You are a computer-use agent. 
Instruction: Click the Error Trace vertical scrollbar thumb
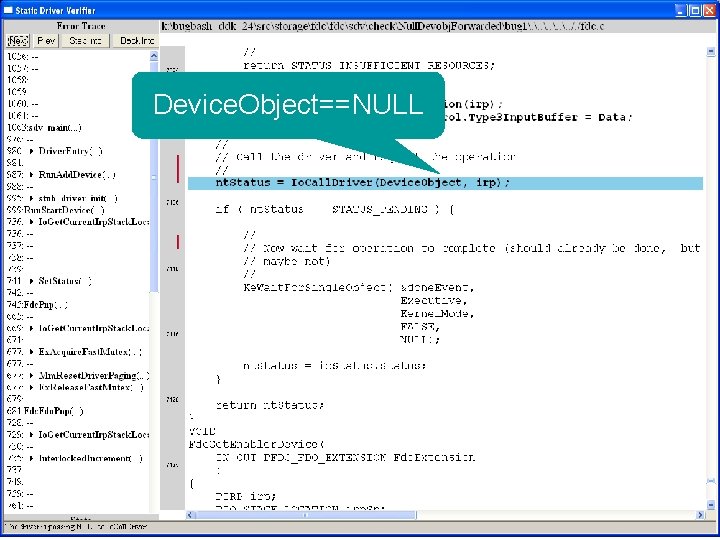click(154, 177)
